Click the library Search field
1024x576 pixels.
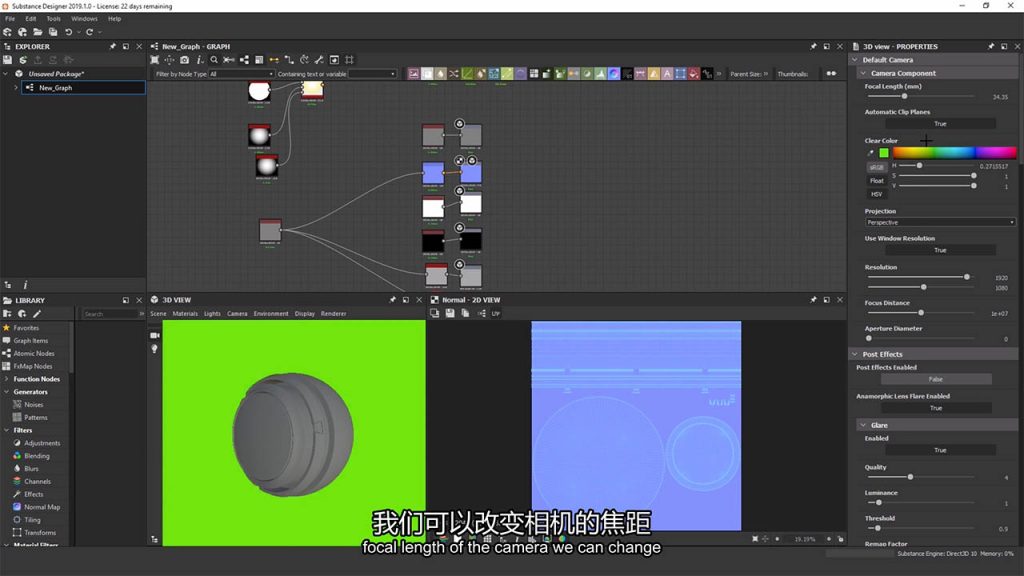[x=110, y=314]
